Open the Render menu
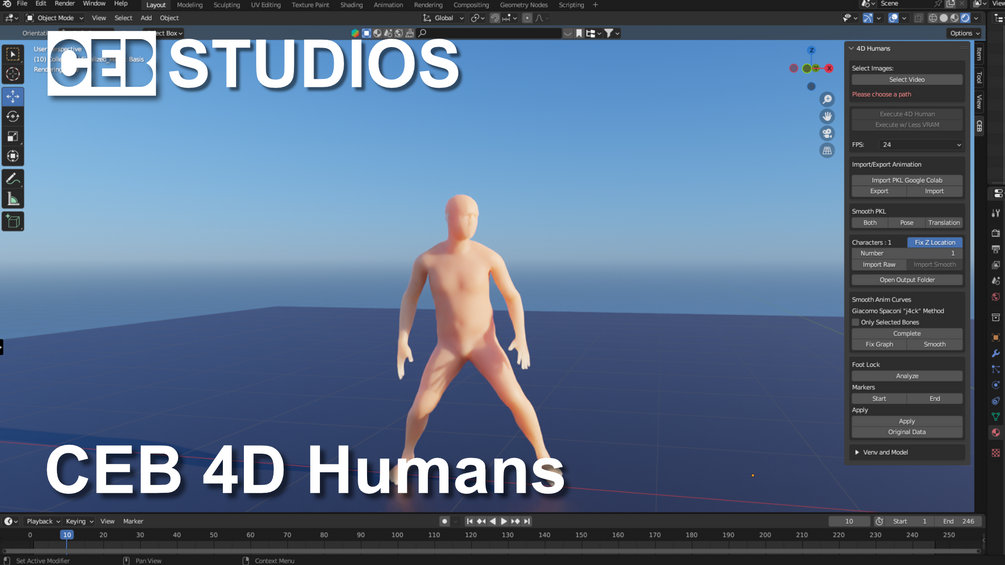 tap(64, 4)
